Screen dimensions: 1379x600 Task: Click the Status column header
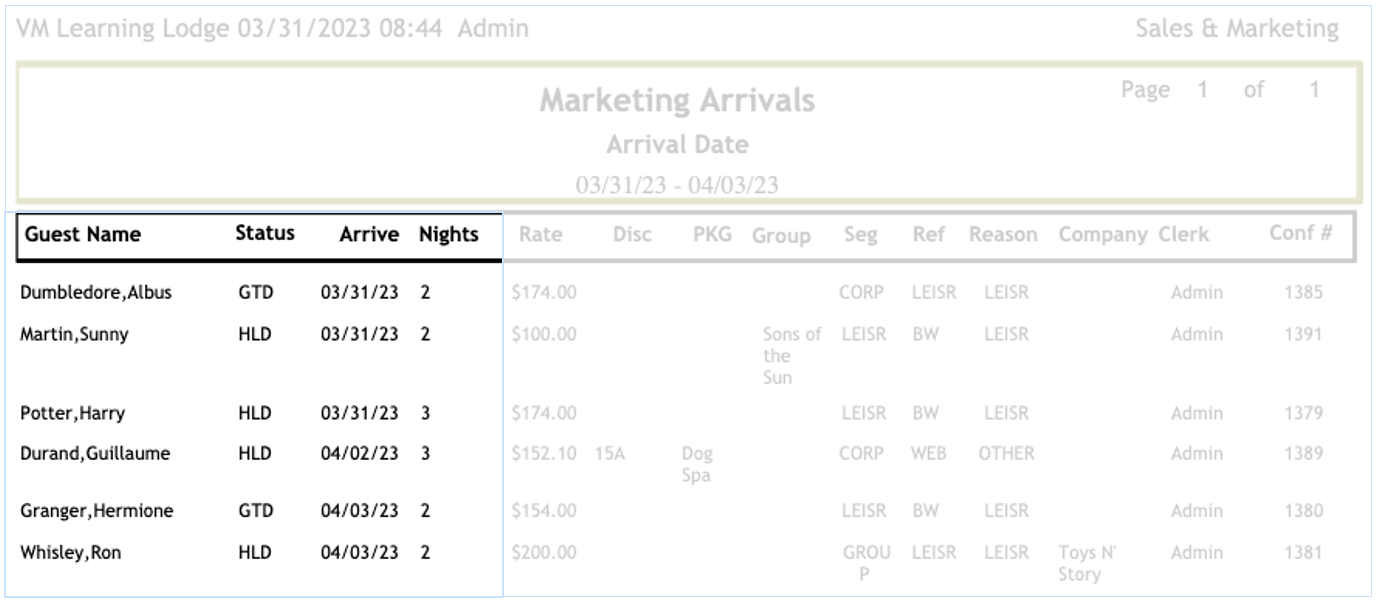pos(265,234)
